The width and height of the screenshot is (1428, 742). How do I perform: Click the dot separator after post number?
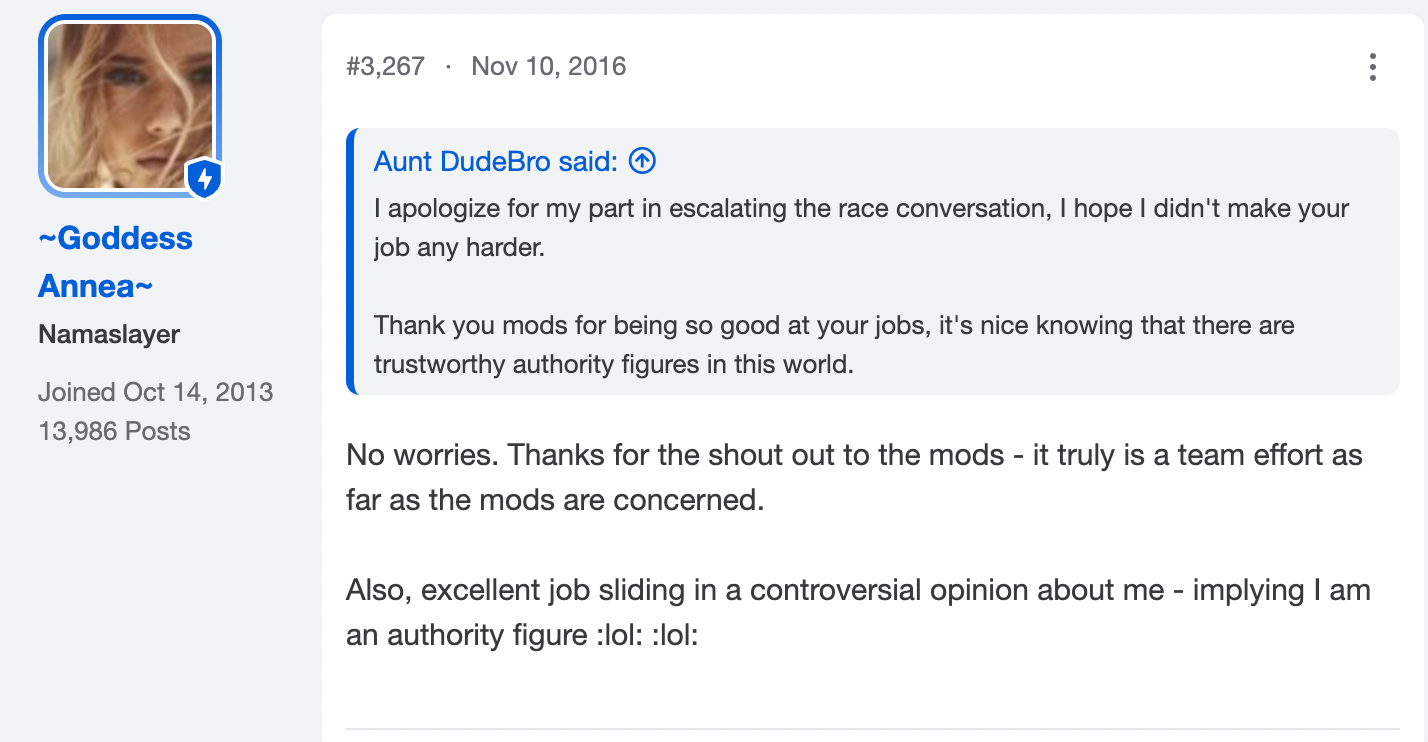pos(448,67)
